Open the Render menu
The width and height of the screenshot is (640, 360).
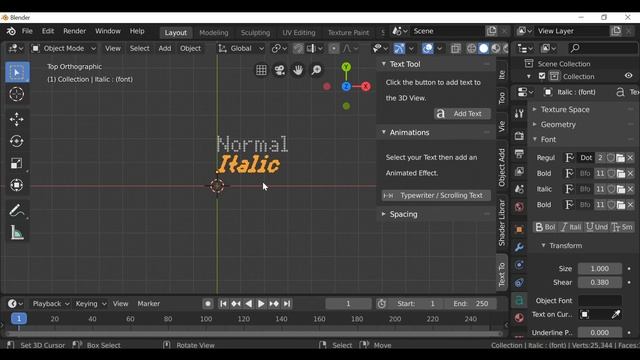click(74, 31)
